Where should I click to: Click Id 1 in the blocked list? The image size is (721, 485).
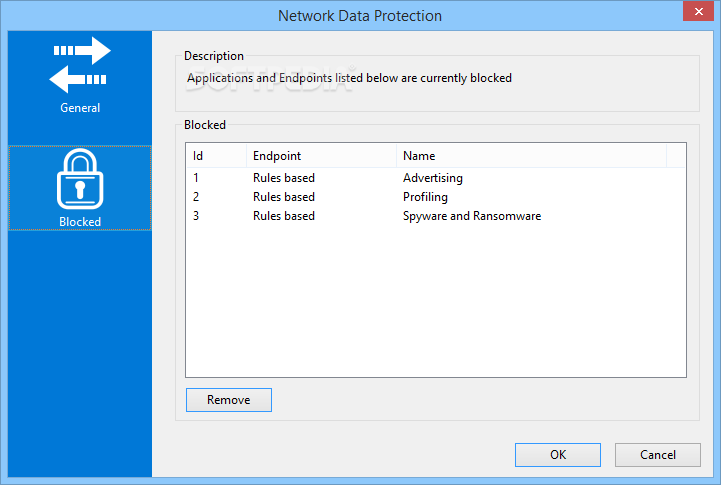196,178
